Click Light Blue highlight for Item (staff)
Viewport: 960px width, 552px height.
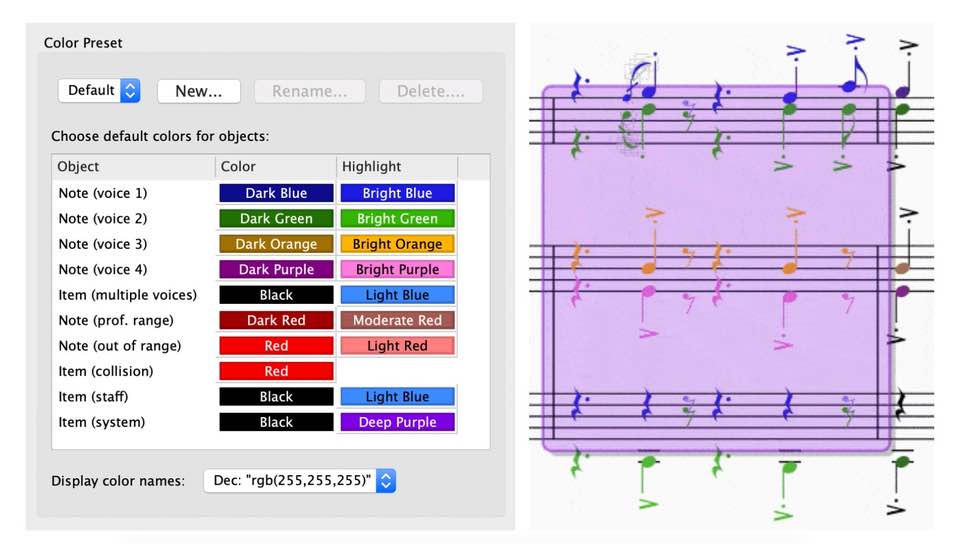(x=397, y=397)
